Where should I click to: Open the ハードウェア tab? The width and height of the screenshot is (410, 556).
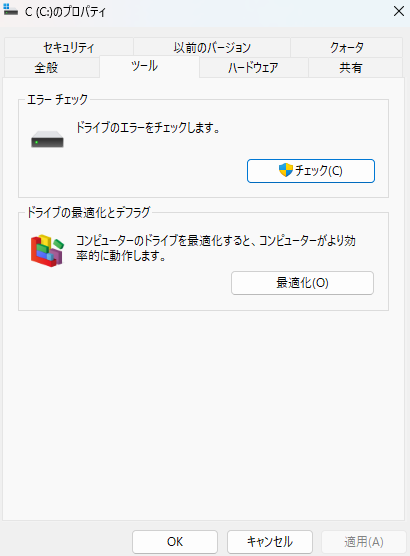[254, 67]
